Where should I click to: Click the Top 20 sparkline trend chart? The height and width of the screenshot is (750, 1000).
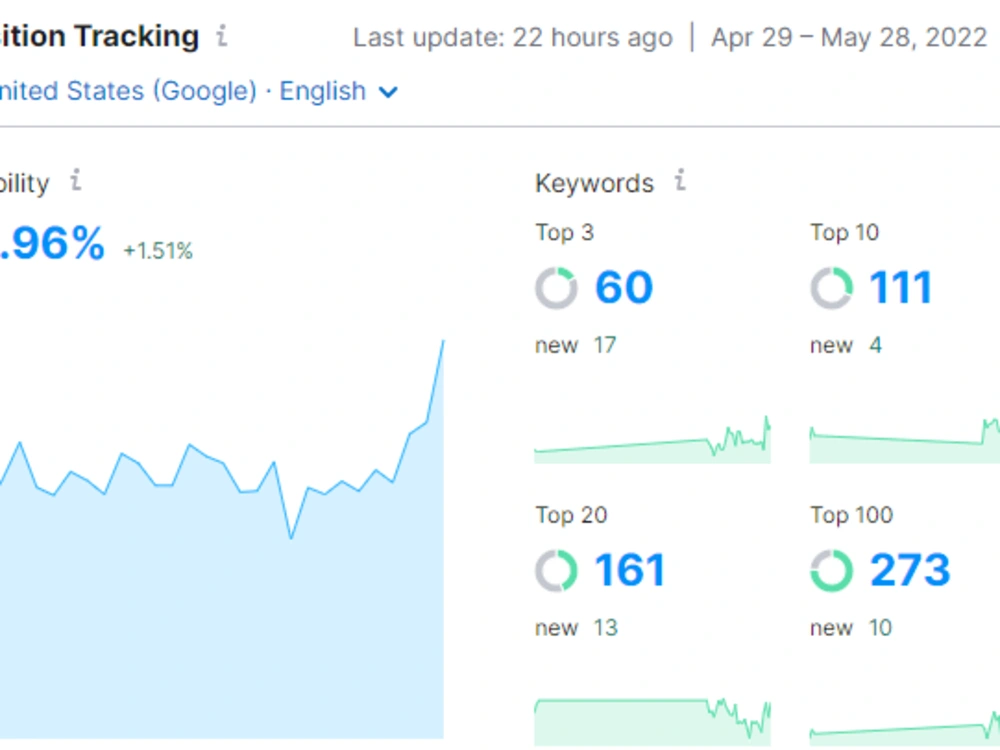tap(652, 722)
